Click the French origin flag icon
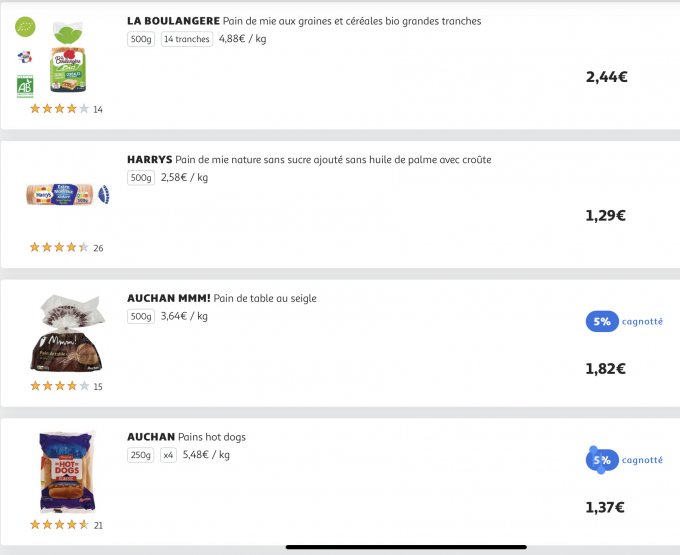The height and width of the screenshot is (555, 680). 24,57
